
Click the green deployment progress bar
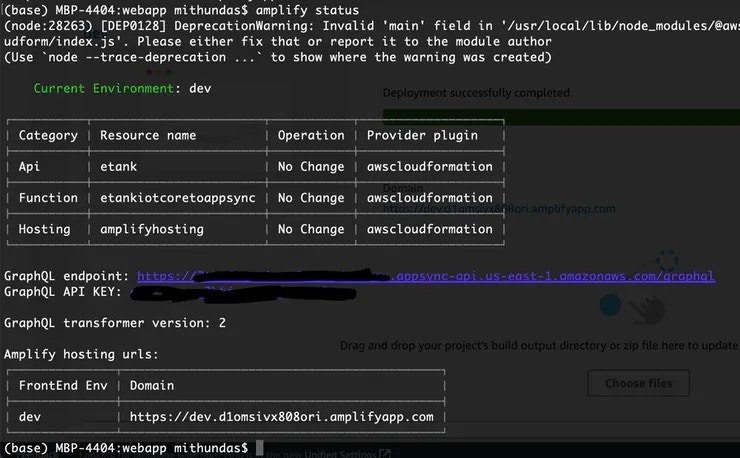coord(561,117)
